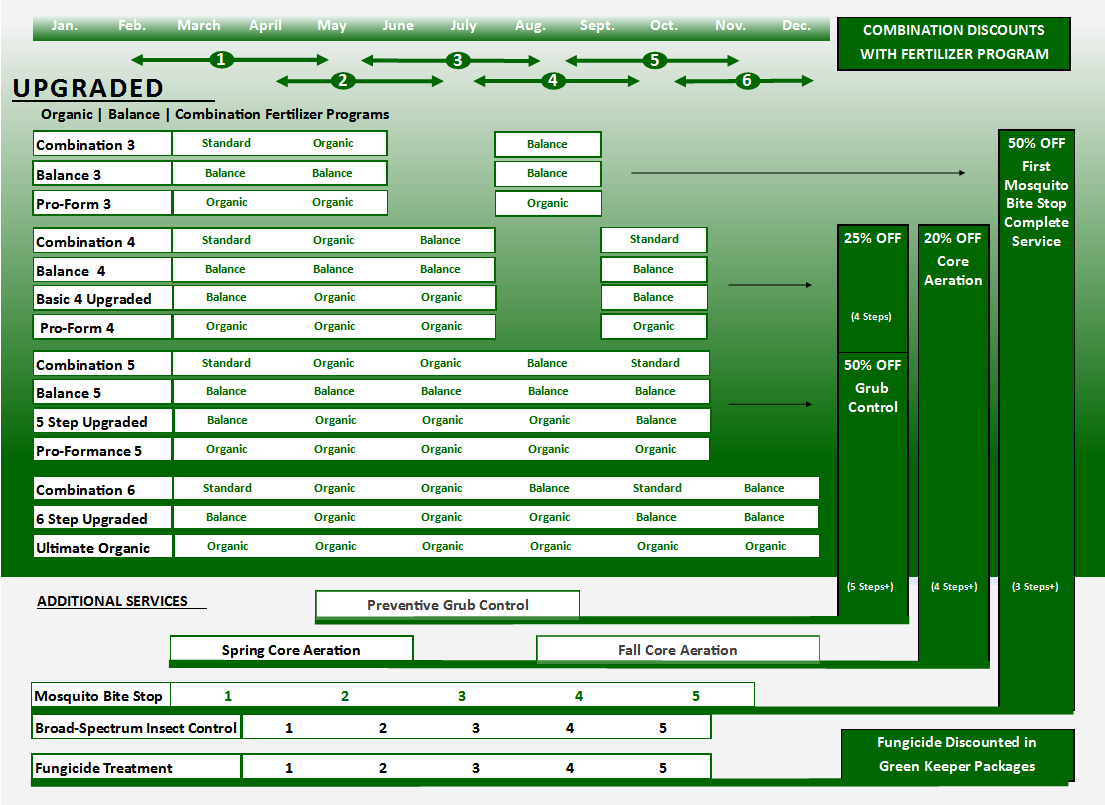Click the step 3 circle on the timeline

pos(458,60)
